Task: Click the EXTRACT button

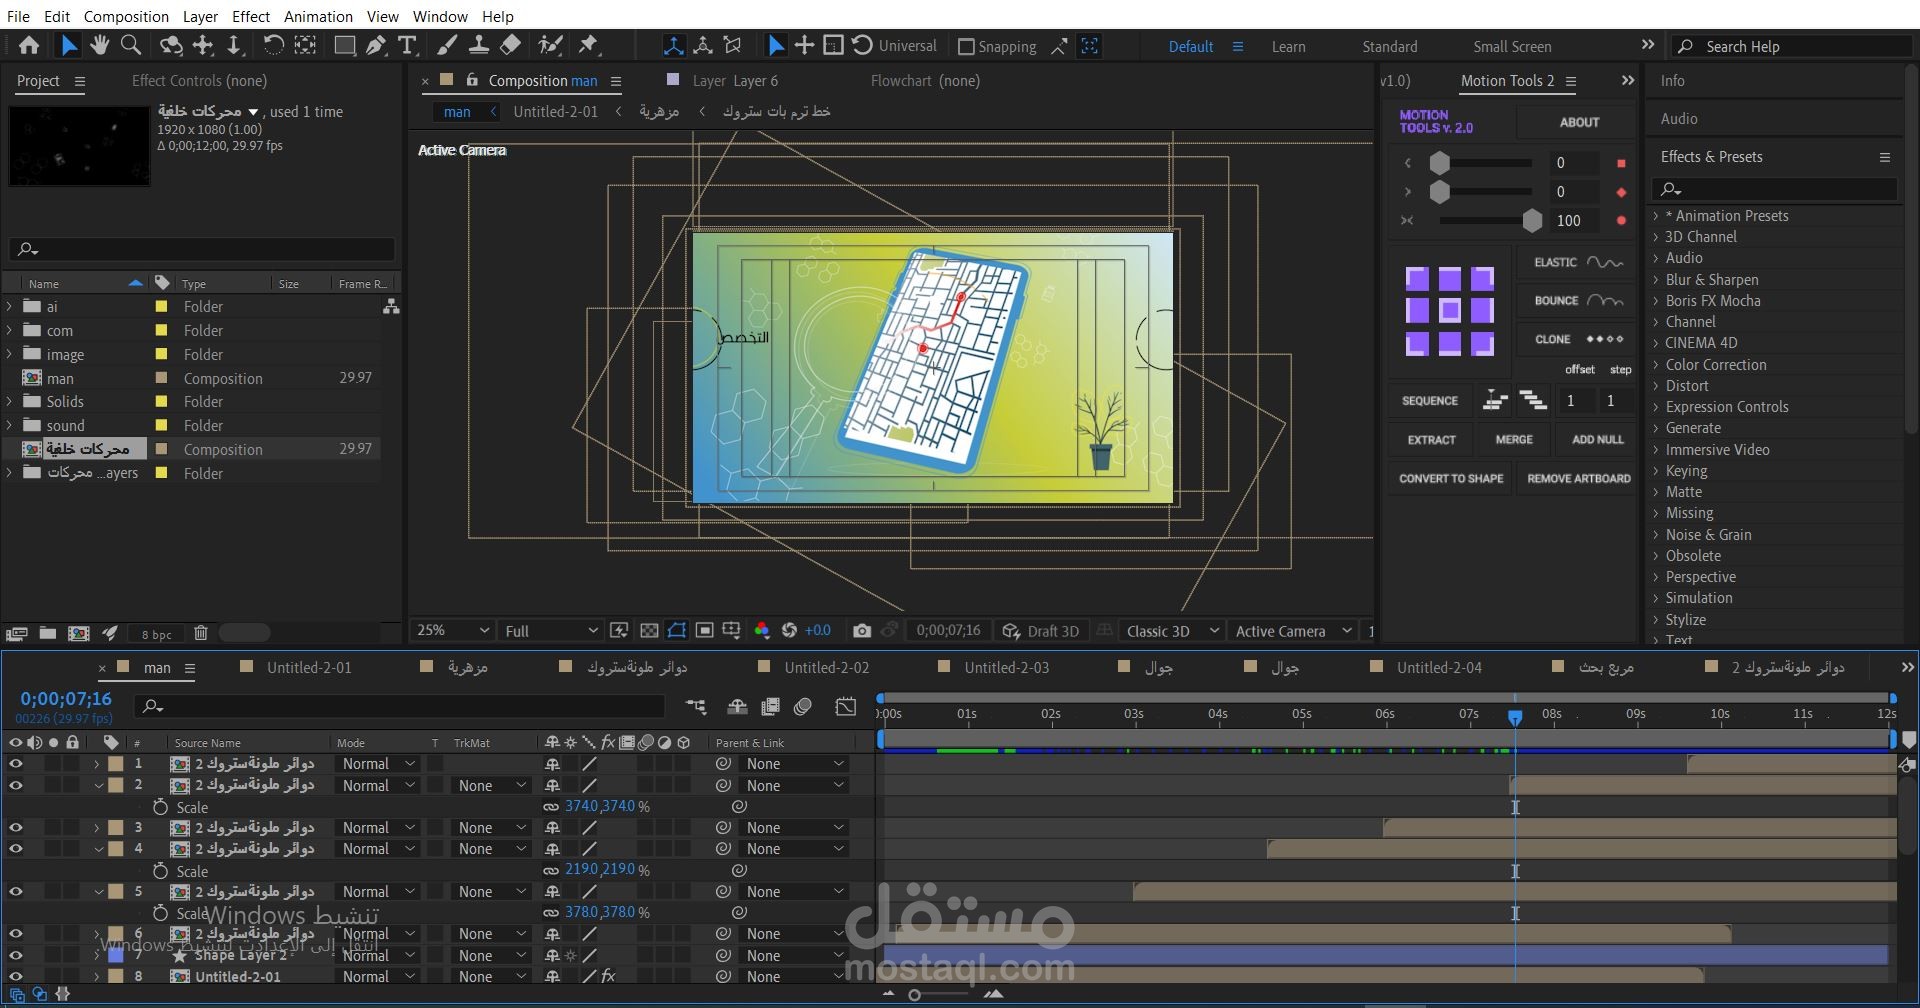Action: pos(1432,440)
